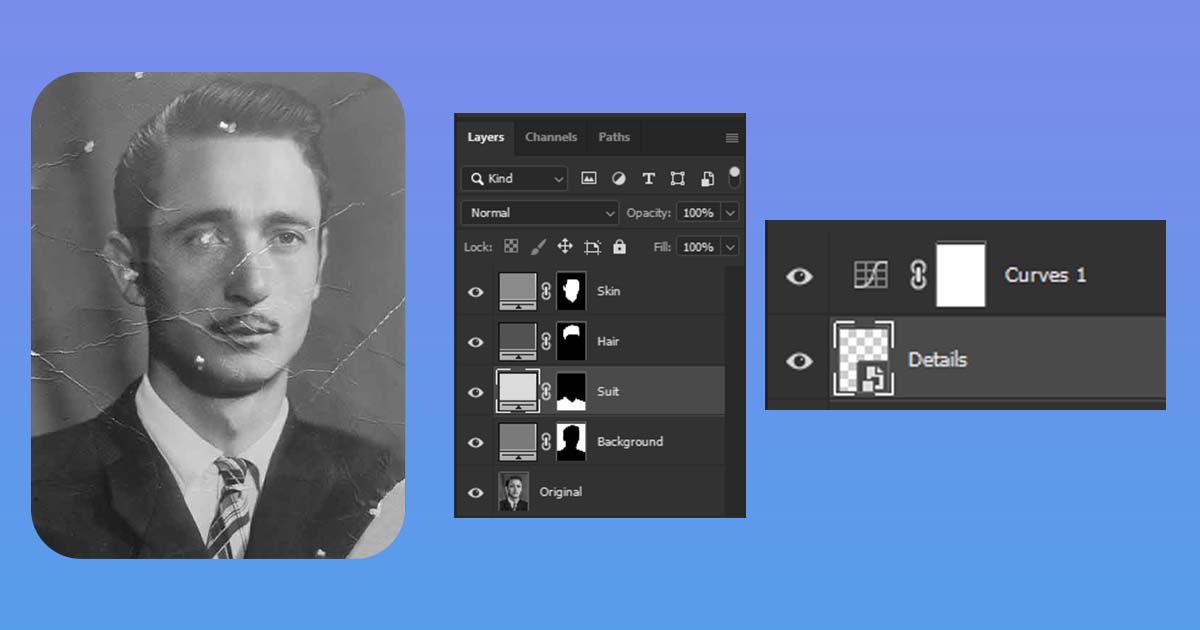Select the Details layer
The height and width of the screenshot is (630, 1200).
[x=937, y=360]
